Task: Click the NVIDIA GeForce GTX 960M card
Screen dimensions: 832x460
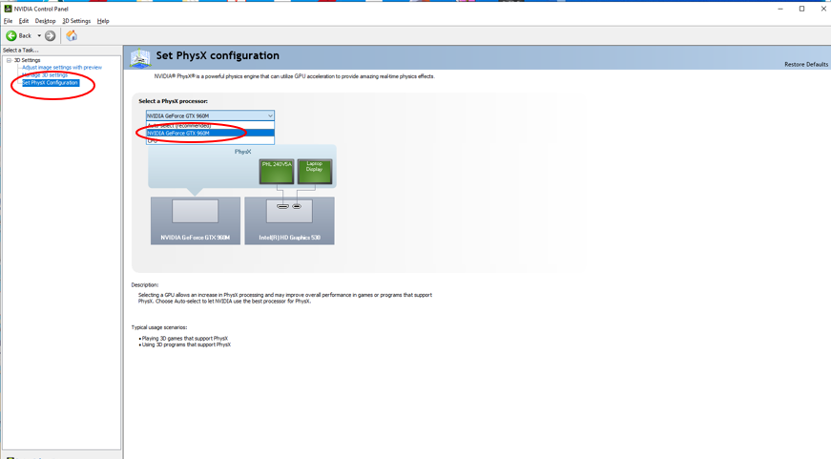Action: click(195, 221)
